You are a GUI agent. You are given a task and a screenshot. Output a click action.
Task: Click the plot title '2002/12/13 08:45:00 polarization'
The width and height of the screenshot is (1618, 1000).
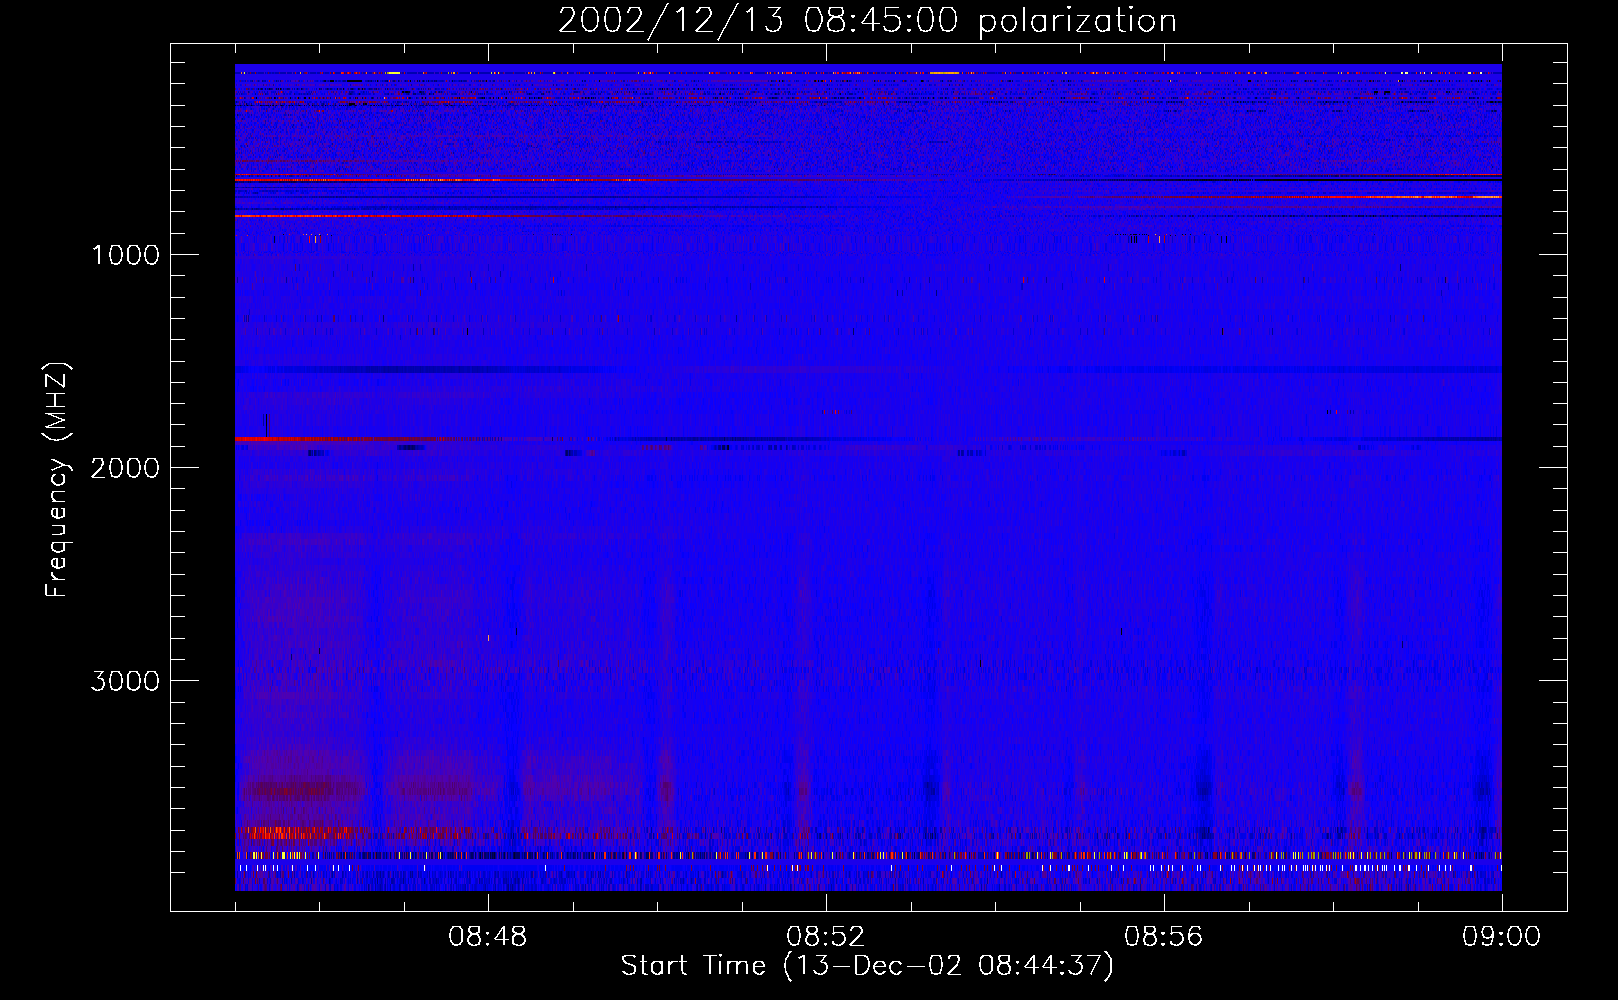click(x=867, y=21)
